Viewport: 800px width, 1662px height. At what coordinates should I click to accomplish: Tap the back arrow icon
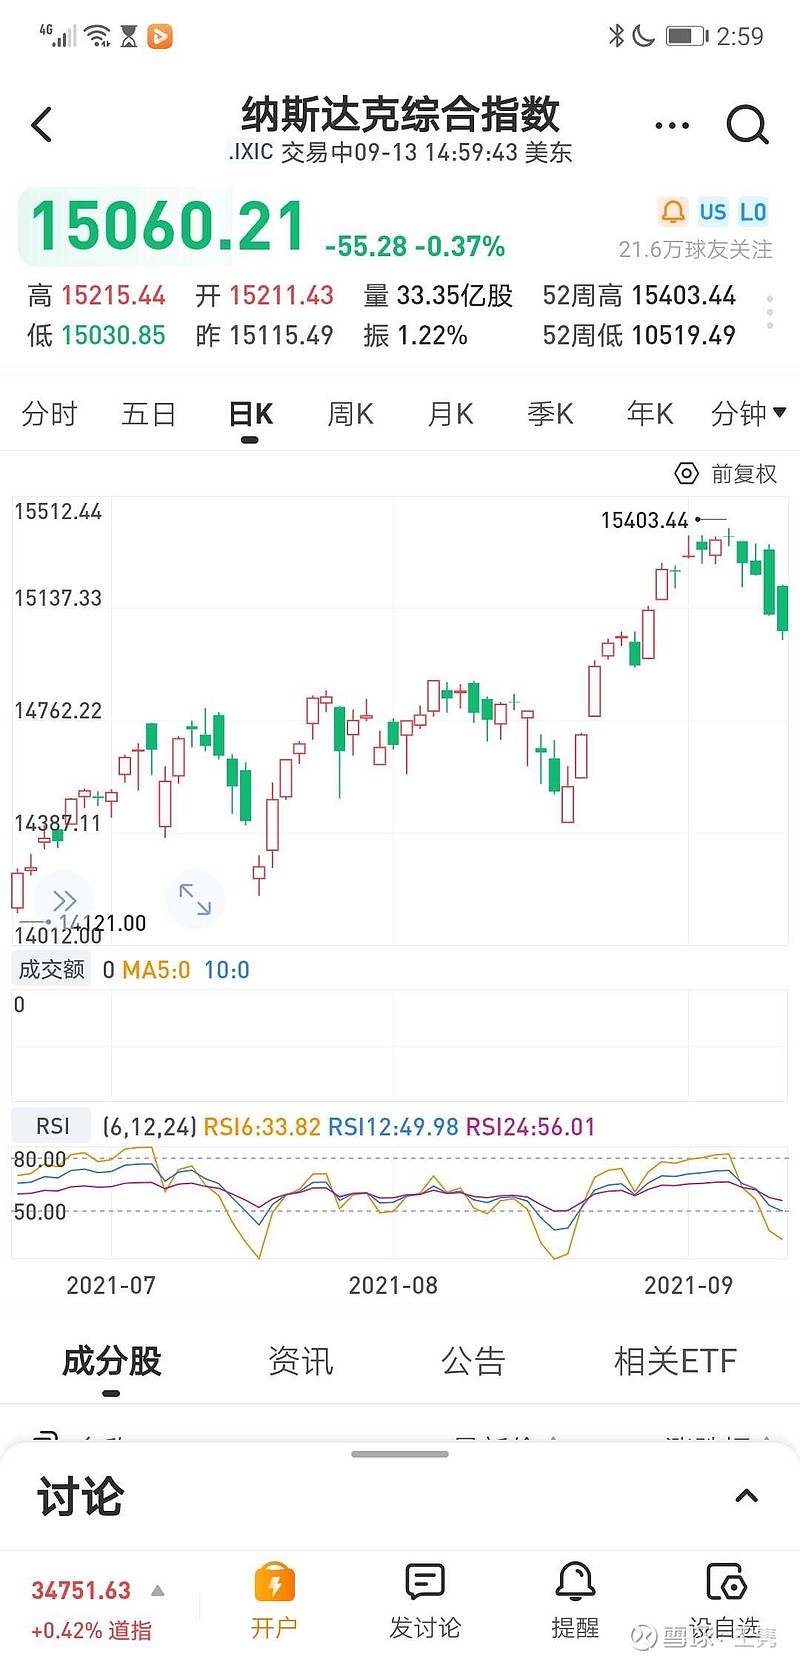(x=41, y=125)
